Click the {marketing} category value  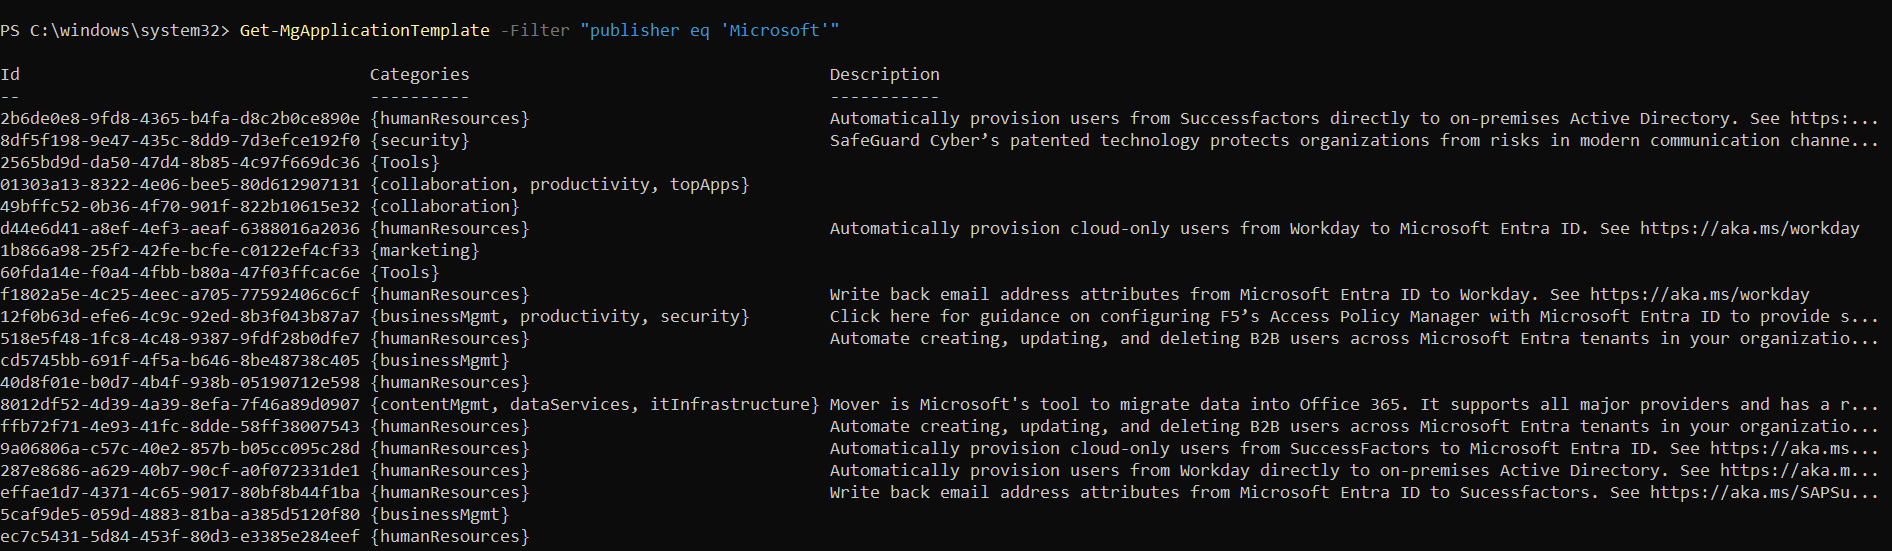coord(424,250)
